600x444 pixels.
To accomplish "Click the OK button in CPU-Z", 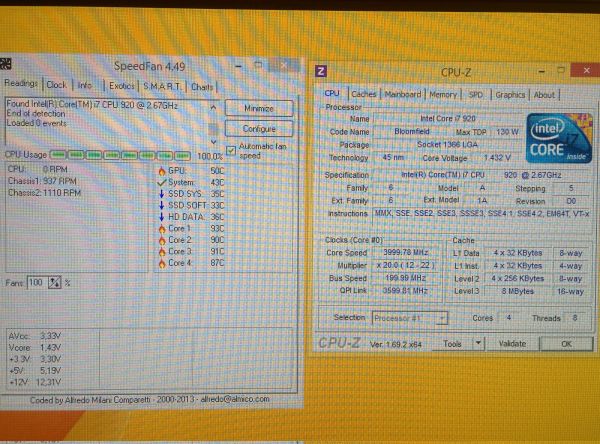I will tap(566, 344).
